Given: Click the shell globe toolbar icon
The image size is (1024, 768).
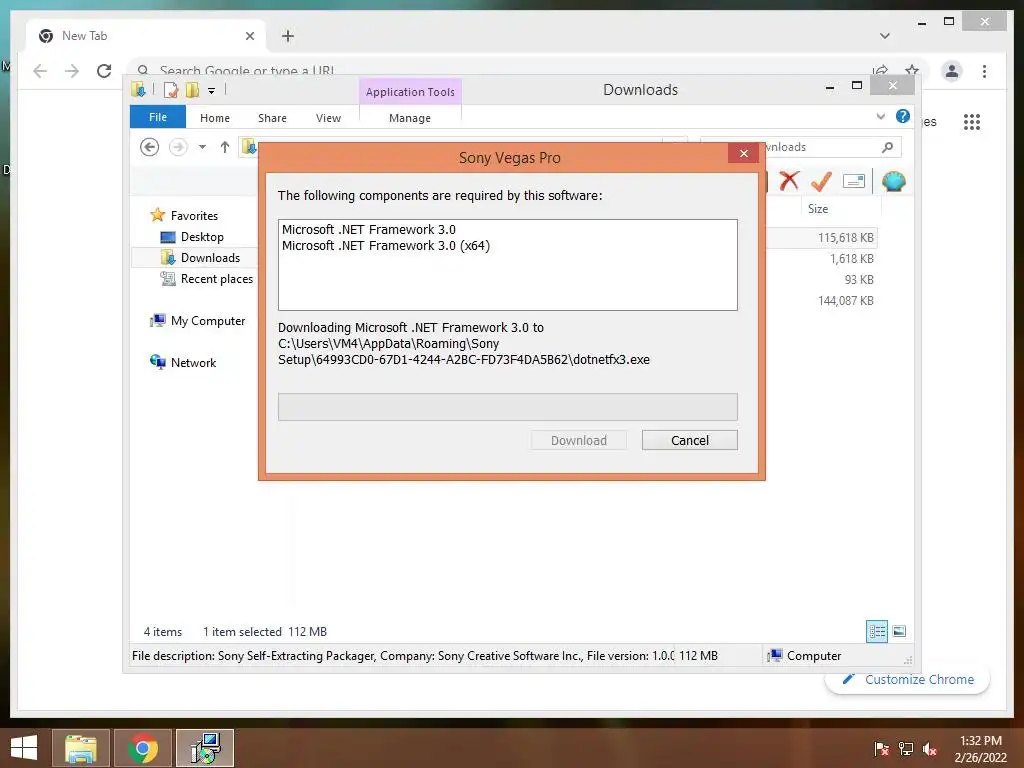Looking at the screenshot, I should 893,181.
